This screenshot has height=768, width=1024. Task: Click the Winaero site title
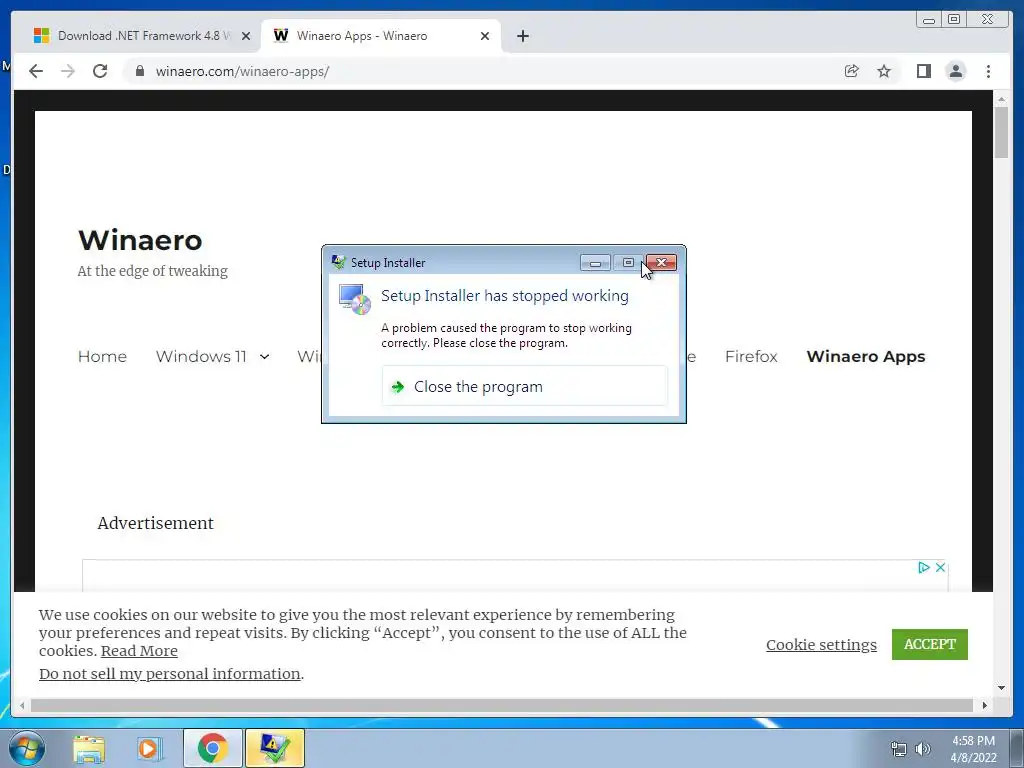pos(140,240)
